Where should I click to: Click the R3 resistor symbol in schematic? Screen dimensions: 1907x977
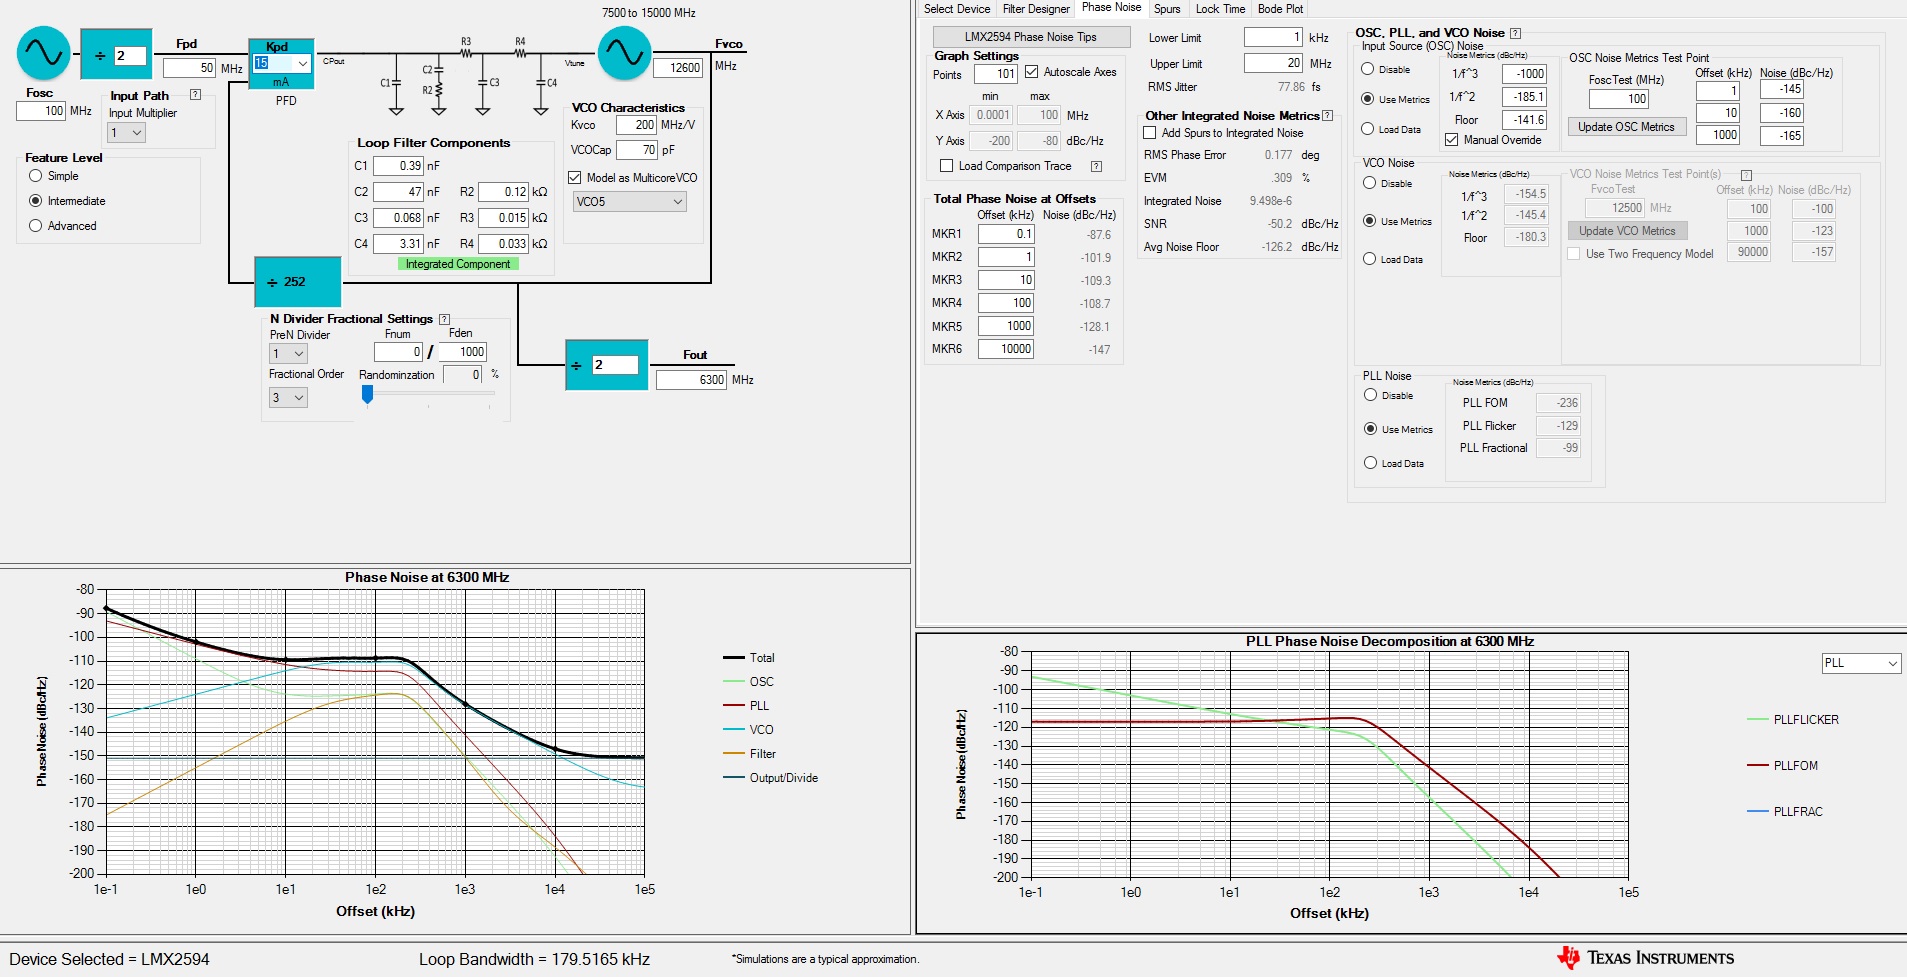(x=466, y=53)
